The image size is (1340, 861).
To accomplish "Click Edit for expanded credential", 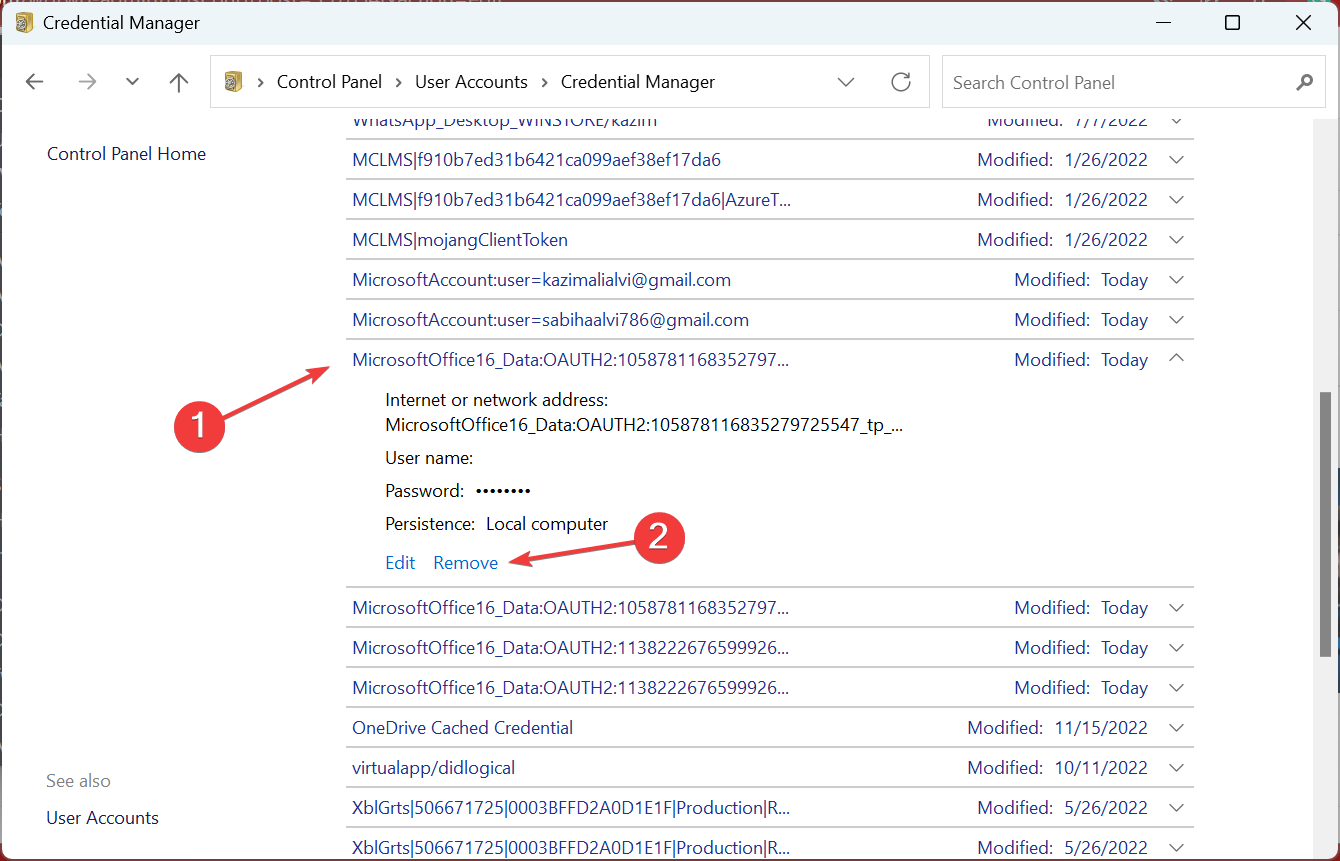I will coord(400,563).
